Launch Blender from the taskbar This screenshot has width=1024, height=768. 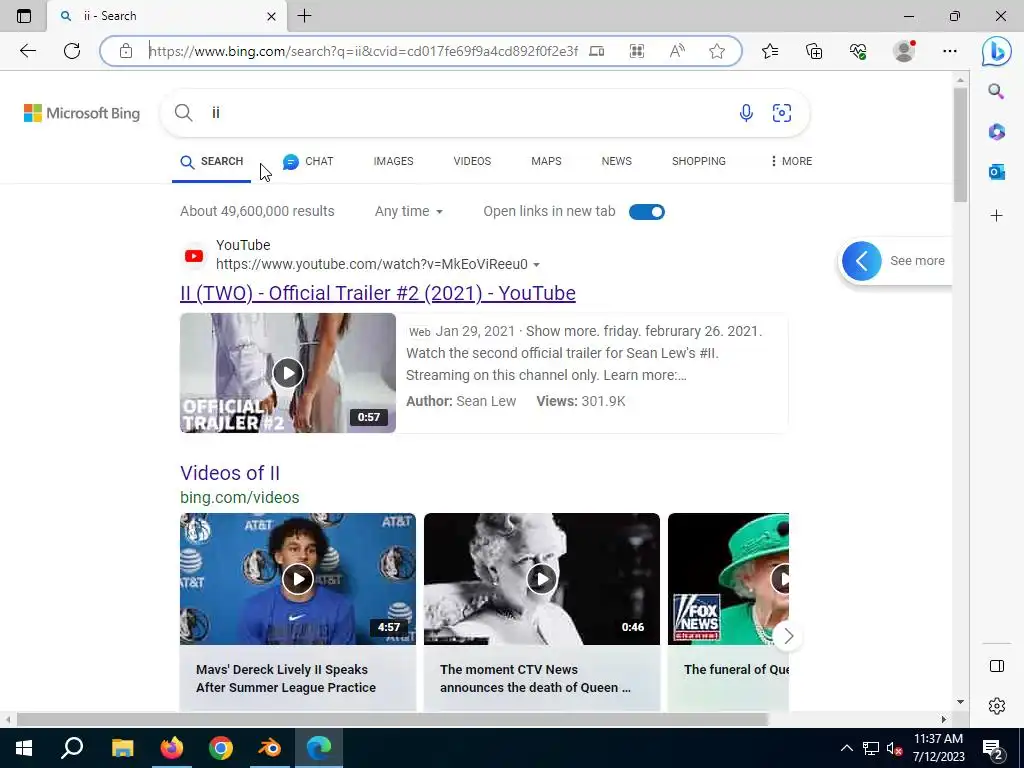coord(269,748)
